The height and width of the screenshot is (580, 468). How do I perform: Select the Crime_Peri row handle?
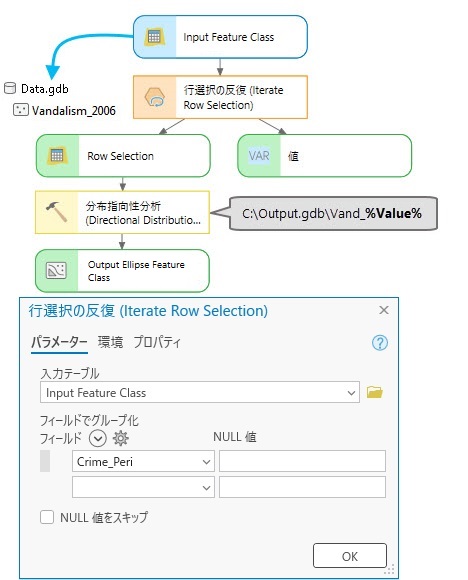pos(45,461)
